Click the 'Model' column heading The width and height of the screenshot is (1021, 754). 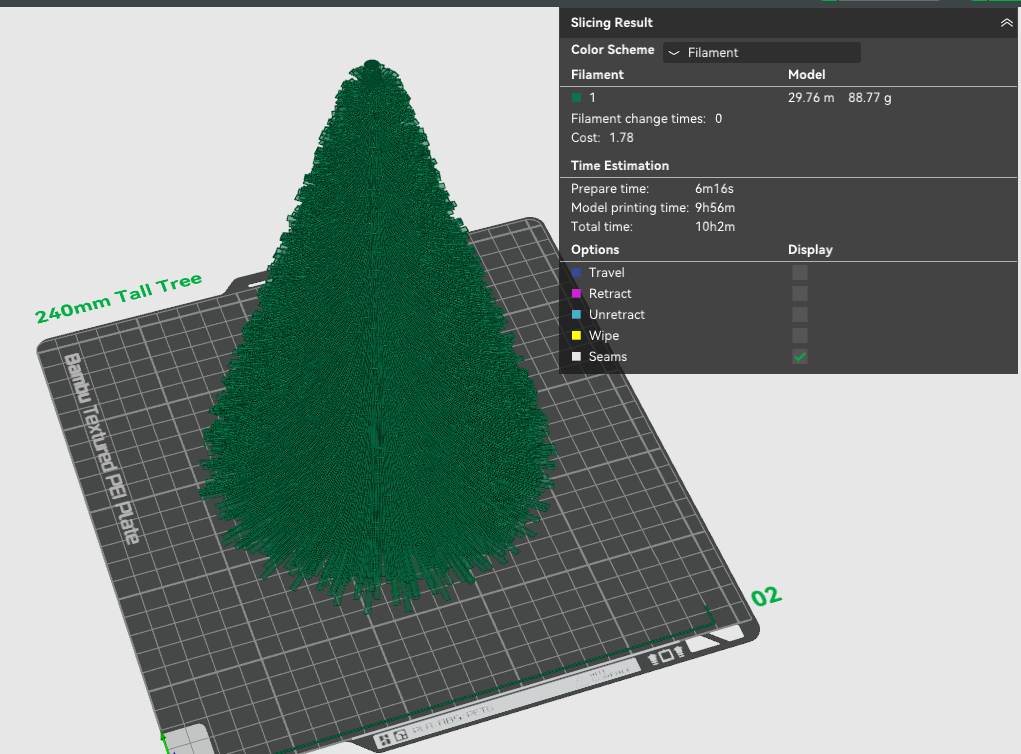807,75
